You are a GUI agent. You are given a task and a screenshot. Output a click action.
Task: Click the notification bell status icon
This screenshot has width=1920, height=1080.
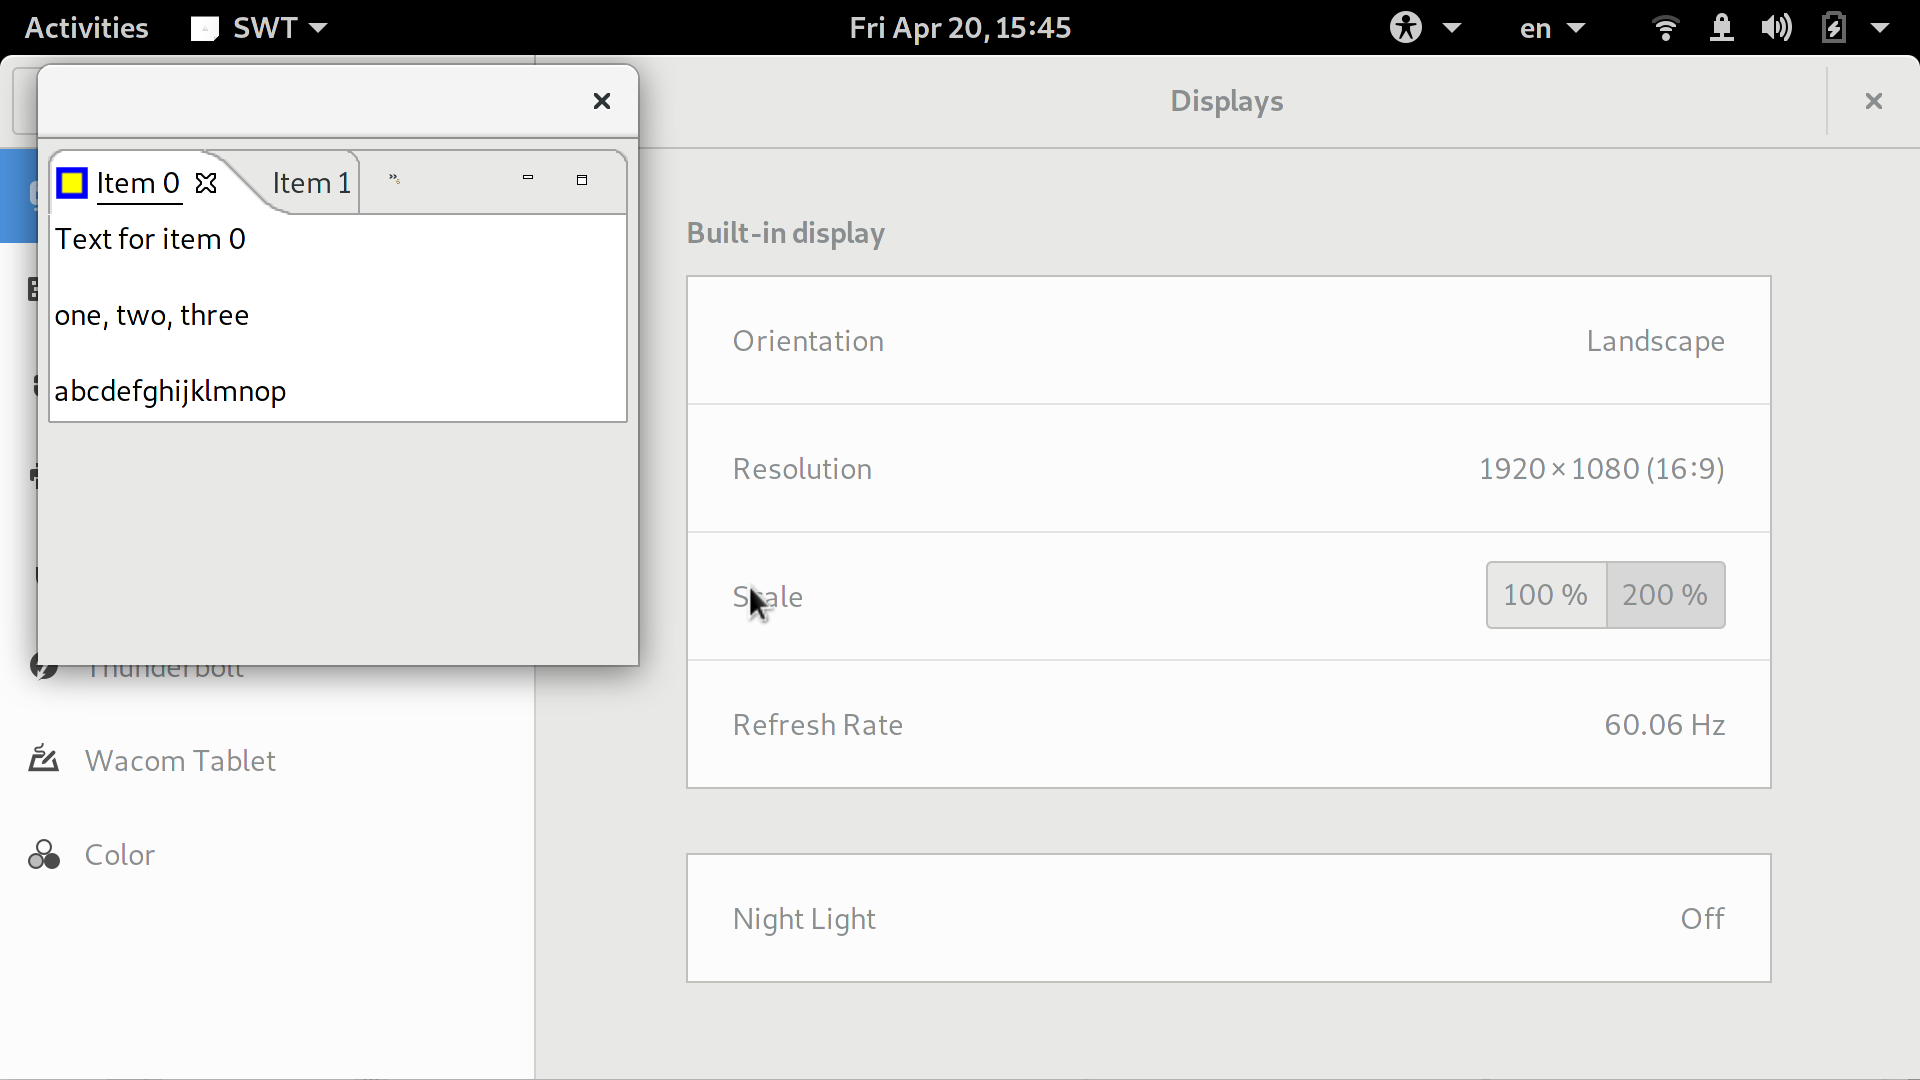coord(1721,27)
